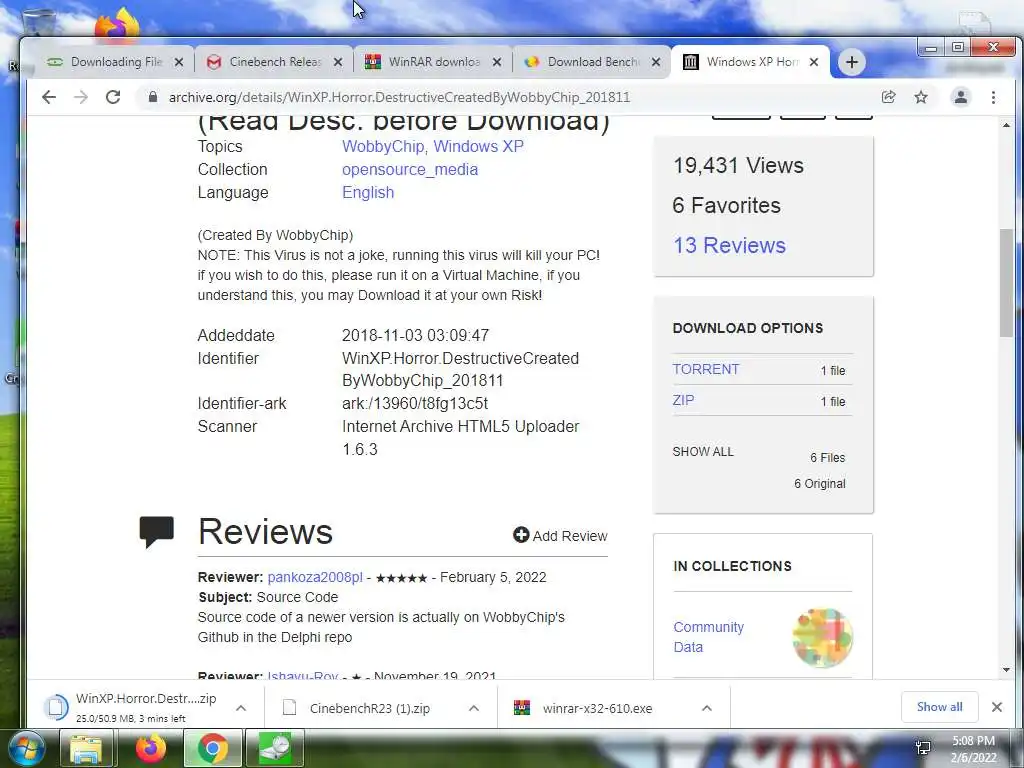The height and width of the screenshot is (768, 1024).
Task: Reload the archive.org page
Action: click(x=113, y=97)
